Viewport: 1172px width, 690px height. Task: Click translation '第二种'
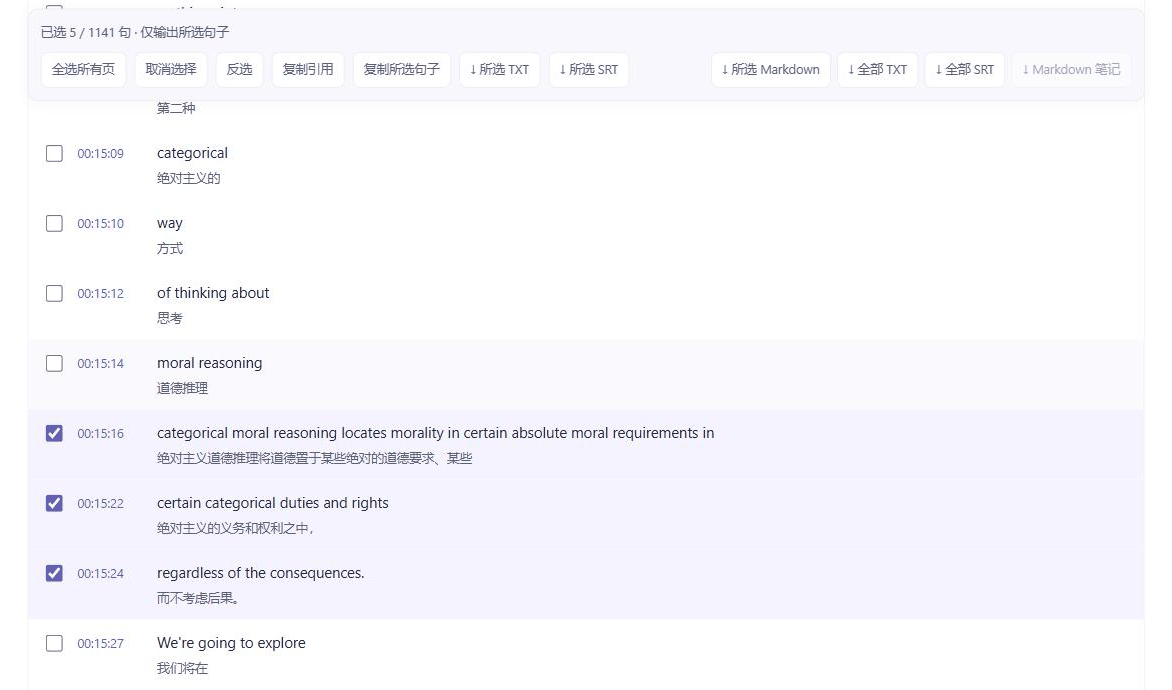coord(176,108)
